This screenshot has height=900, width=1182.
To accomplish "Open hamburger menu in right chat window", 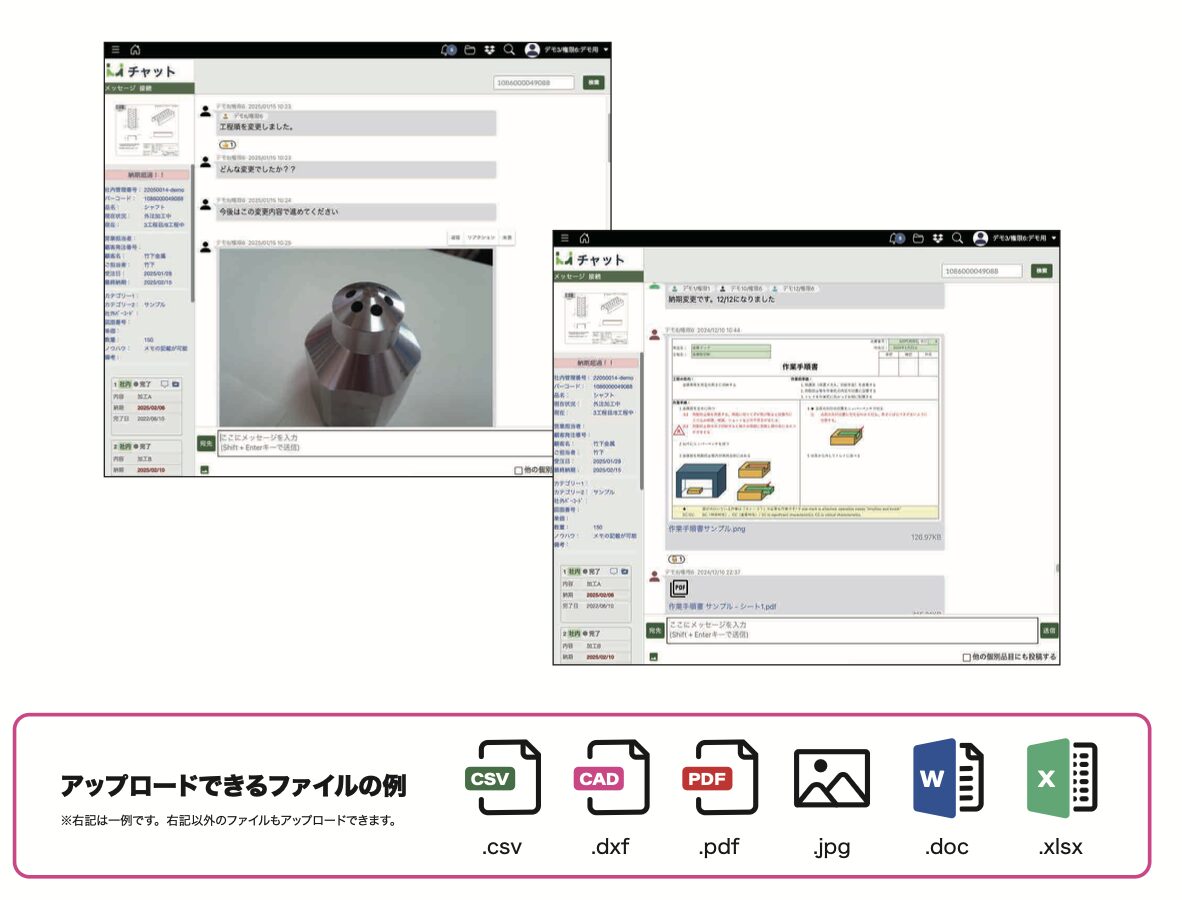I will click(565, 238).
